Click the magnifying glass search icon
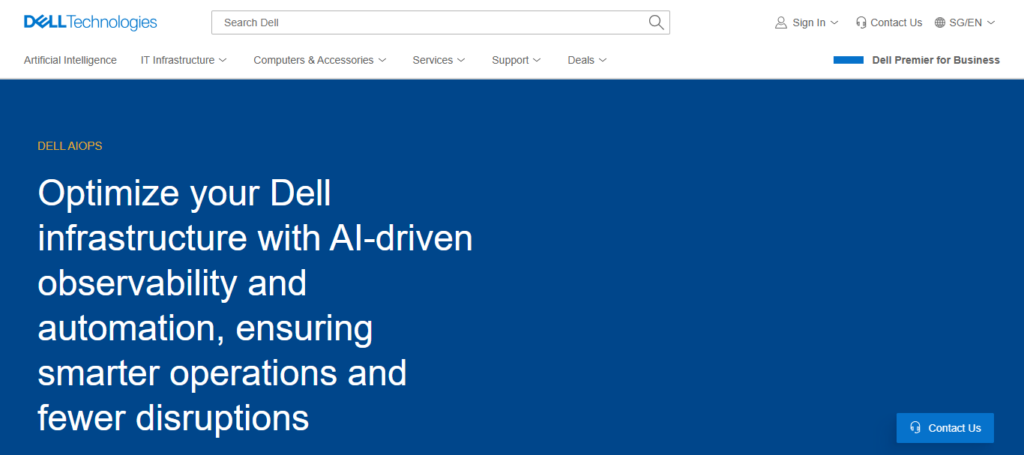 [656, 22]
